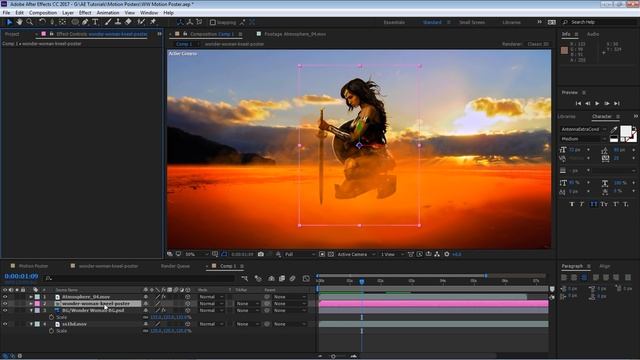The image size is (640, 360).
Task: Toggle frame blending timeline icon
Action: point(282,279)
